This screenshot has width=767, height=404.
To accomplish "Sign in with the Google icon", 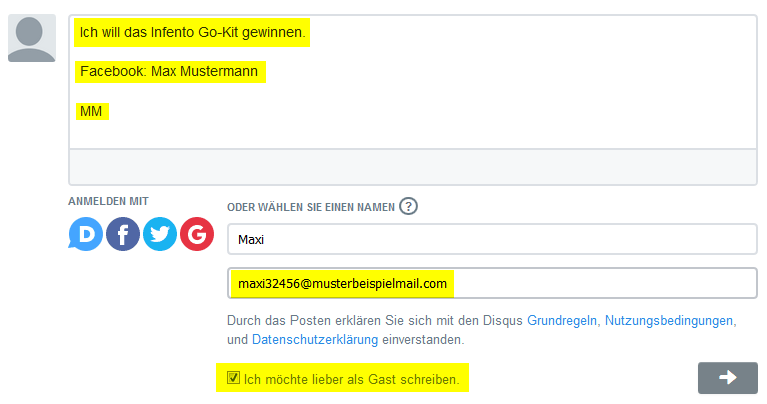I will click(197, 234).
